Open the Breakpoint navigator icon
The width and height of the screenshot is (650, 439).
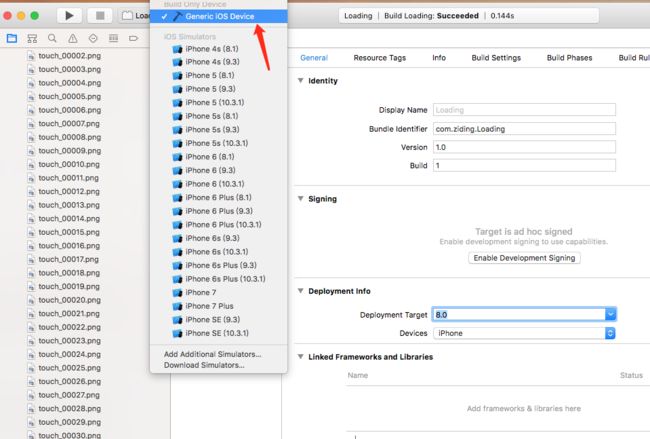tap(133, 39)
